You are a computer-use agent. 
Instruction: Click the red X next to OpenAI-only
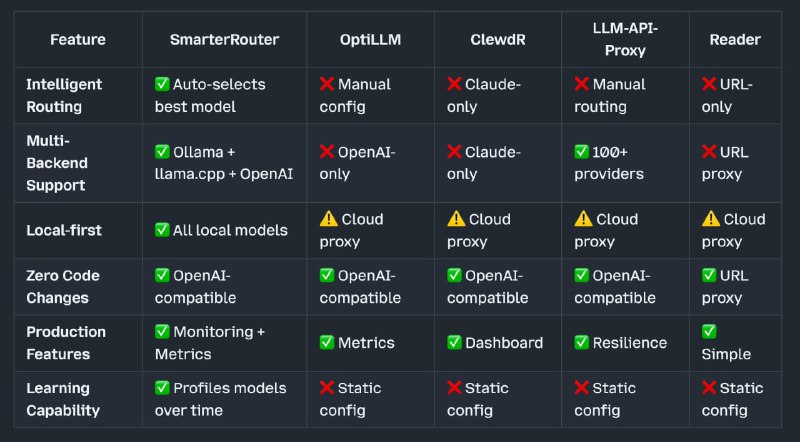(x=327, y=152)
